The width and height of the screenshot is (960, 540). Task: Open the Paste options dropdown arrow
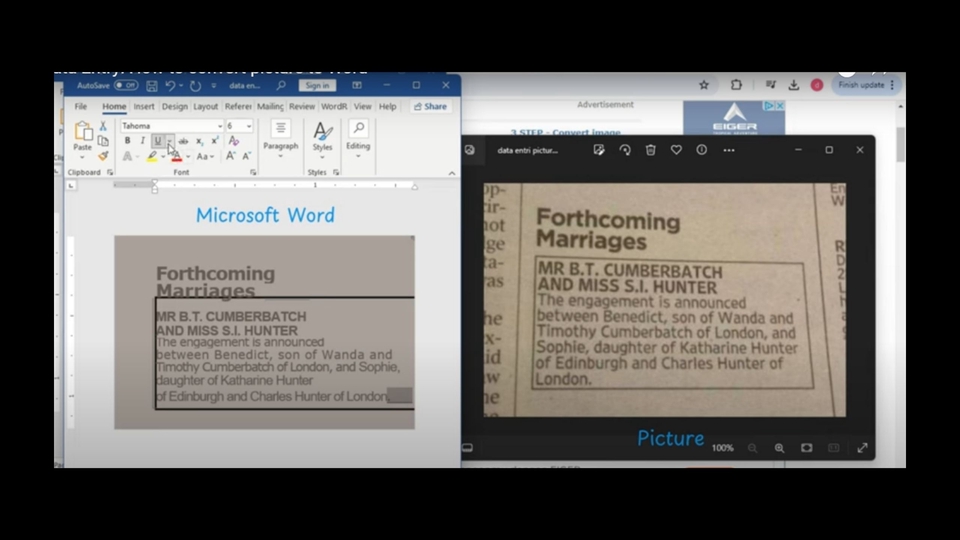pyautogui.click(x=82, y=157)
